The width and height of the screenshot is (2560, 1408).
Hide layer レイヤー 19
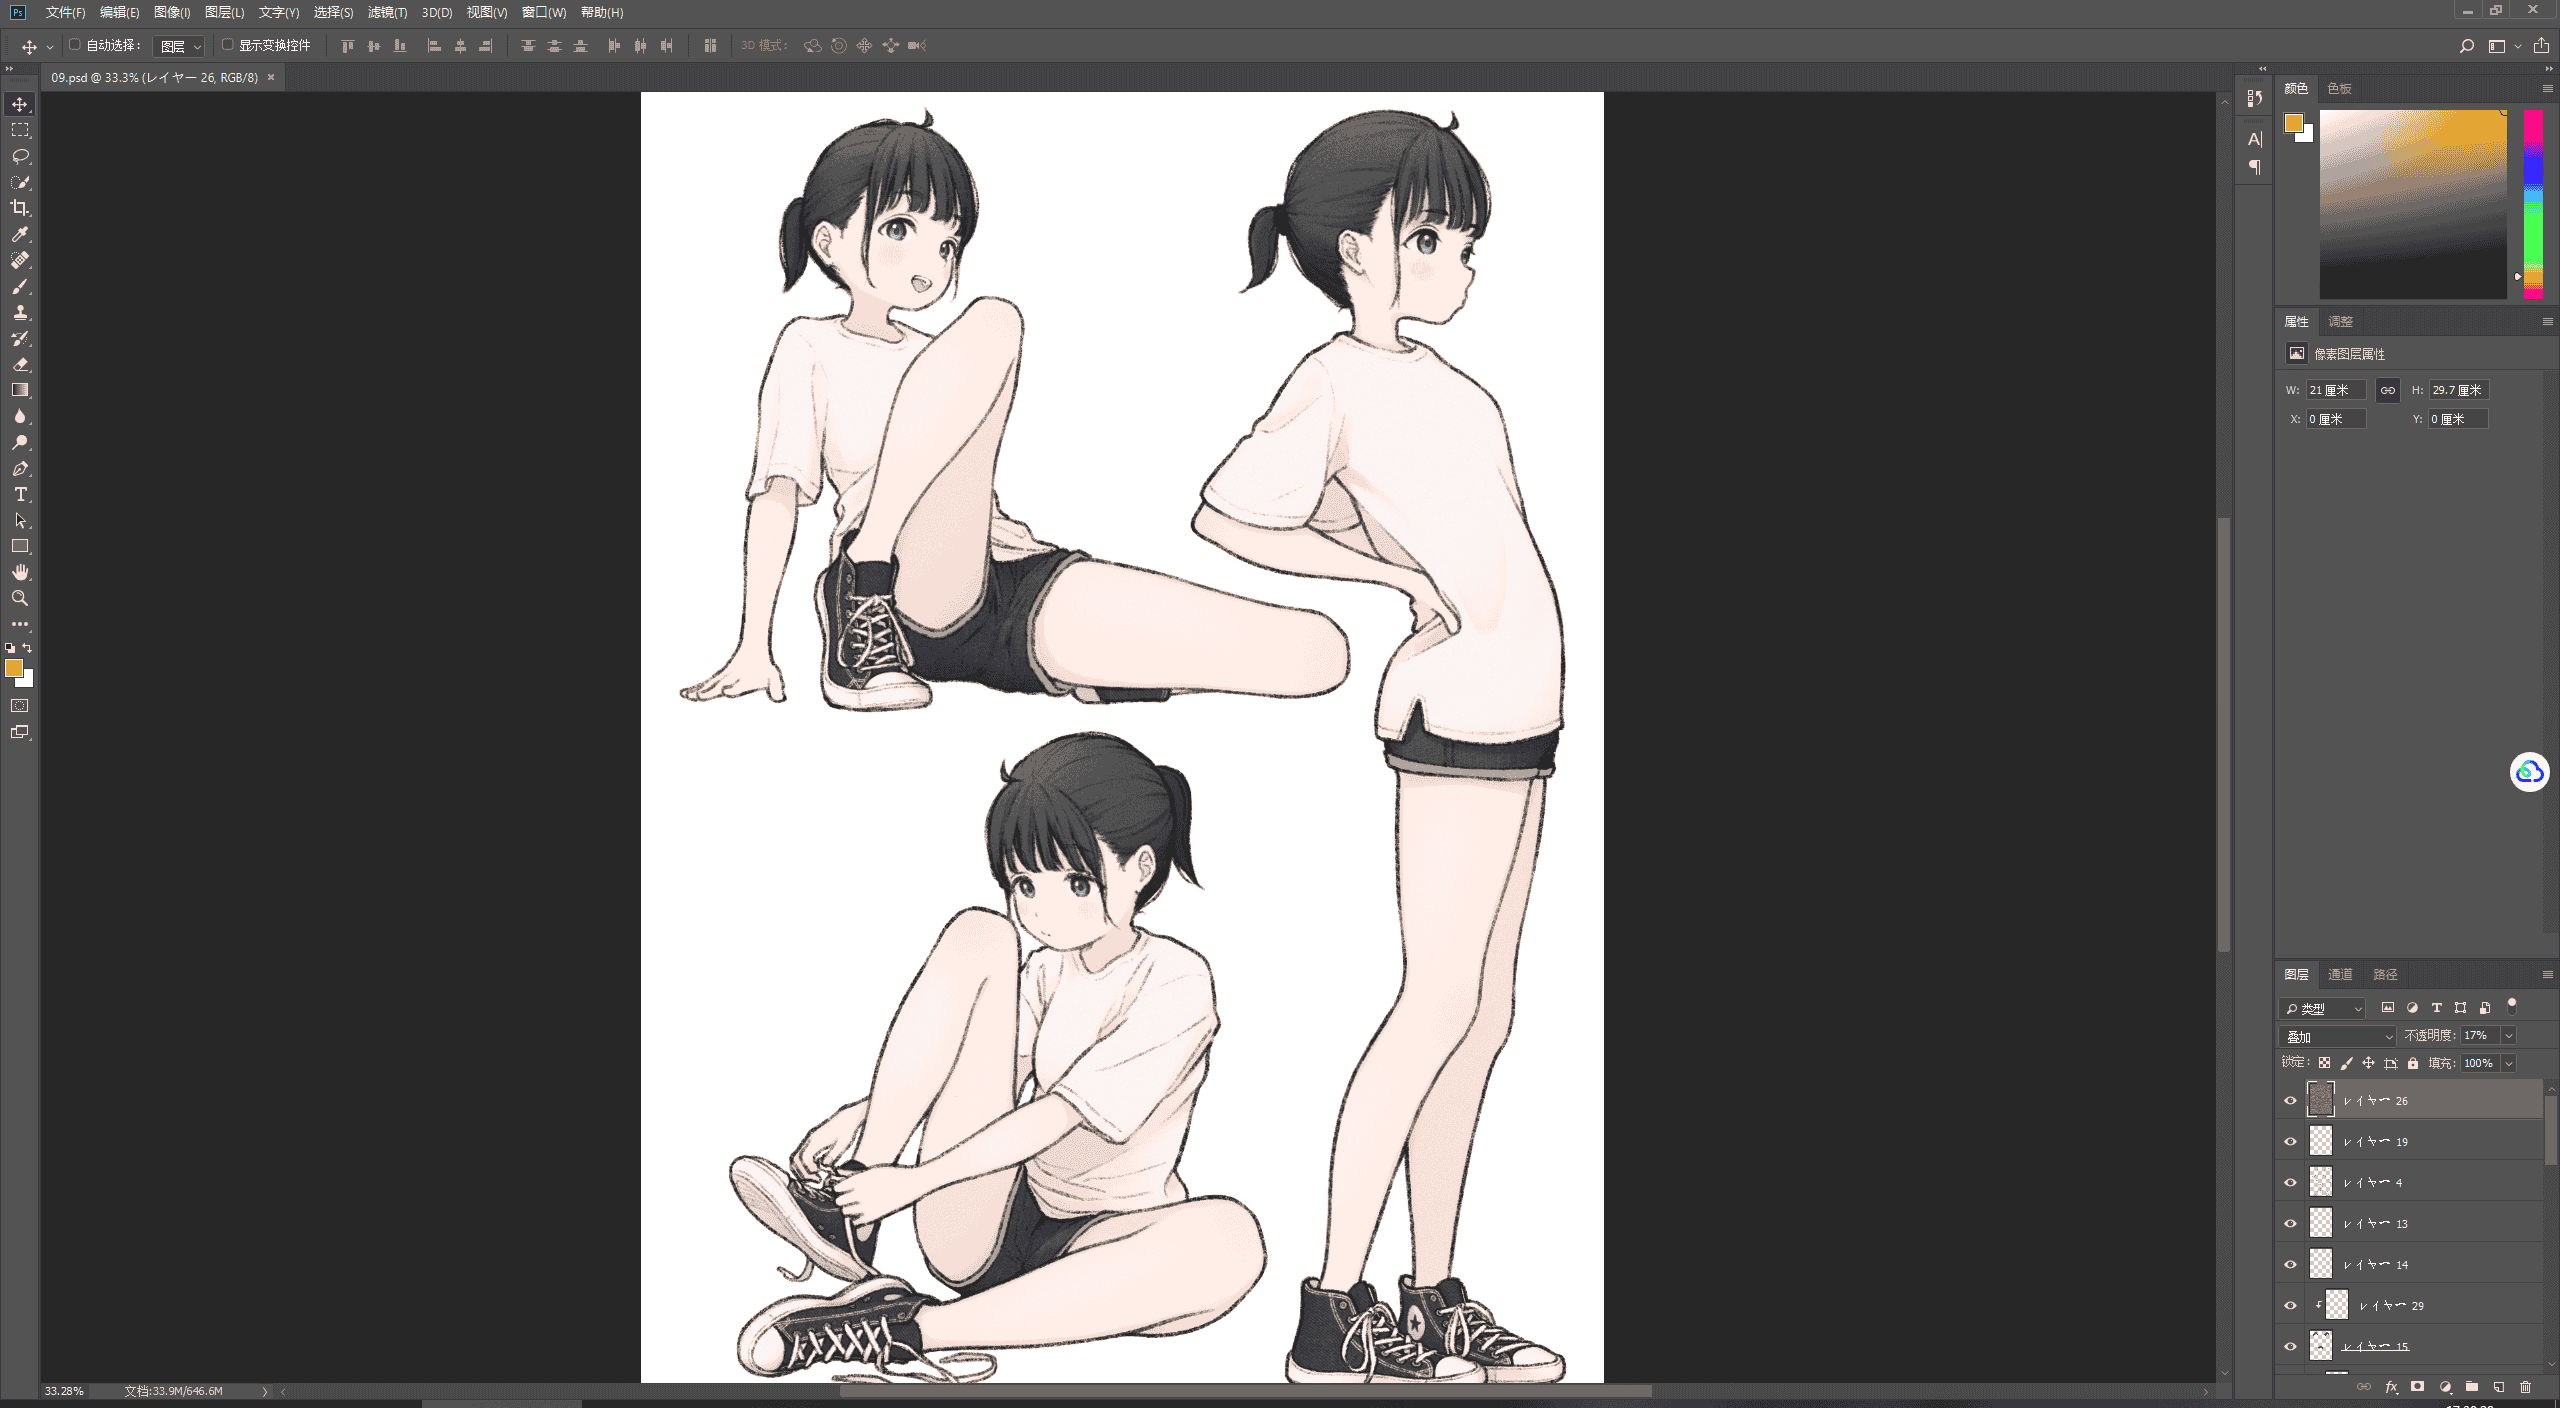2290,1141
